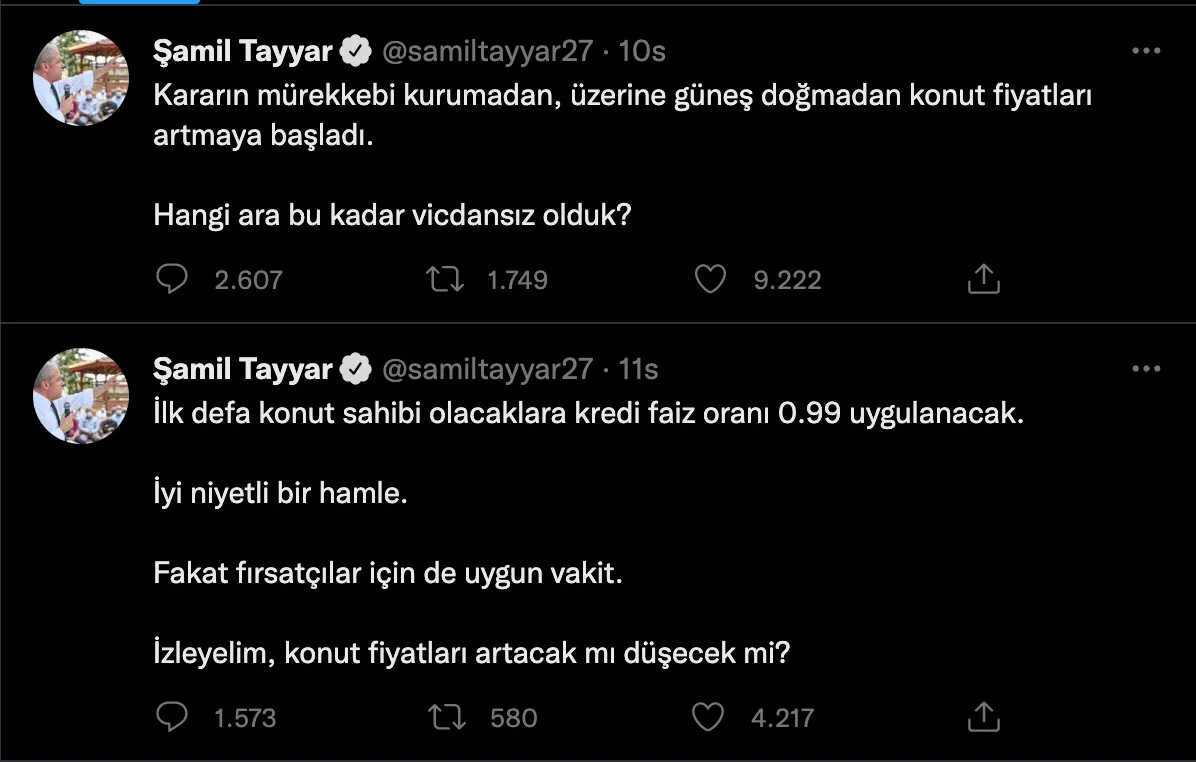Screen dimensions: 1196x762
Task: Open the second tweet's 11s timestamp
Action: click(x=638, y=369)
